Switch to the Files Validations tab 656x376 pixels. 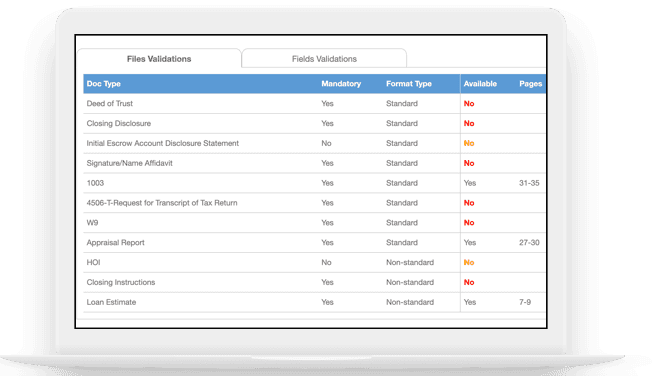159,59
